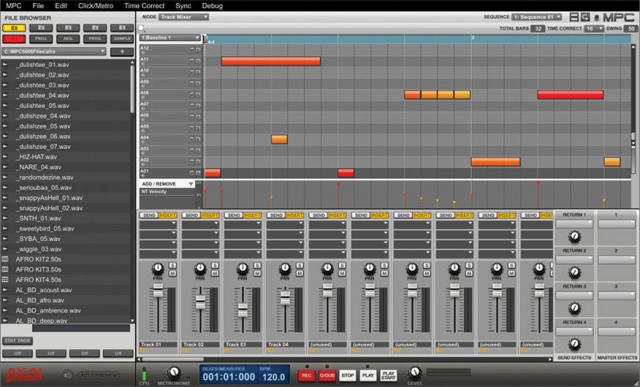Screen dimensions: 640x387
Task: Open Master Effects slot 1 dropdown
Action: pyautogui.click(x=617, y=224)
